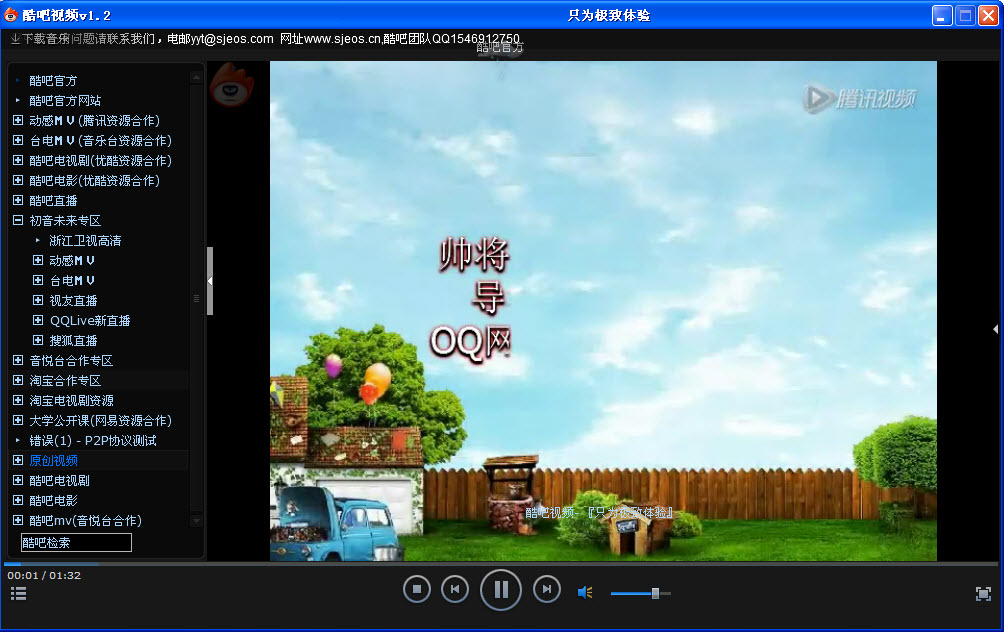Click the 酷吧检索 search field
The width and height of the screenshot is (1004, 632).
[76, 542]
